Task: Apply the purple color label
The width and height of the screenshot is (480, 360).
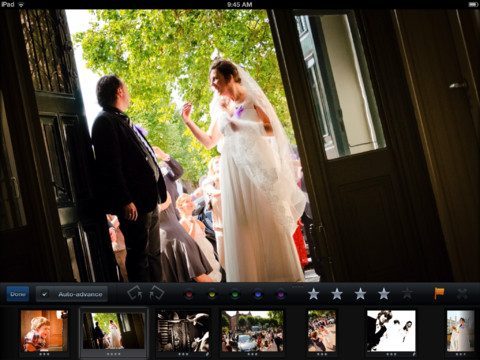Action: [x=281, y=295]
